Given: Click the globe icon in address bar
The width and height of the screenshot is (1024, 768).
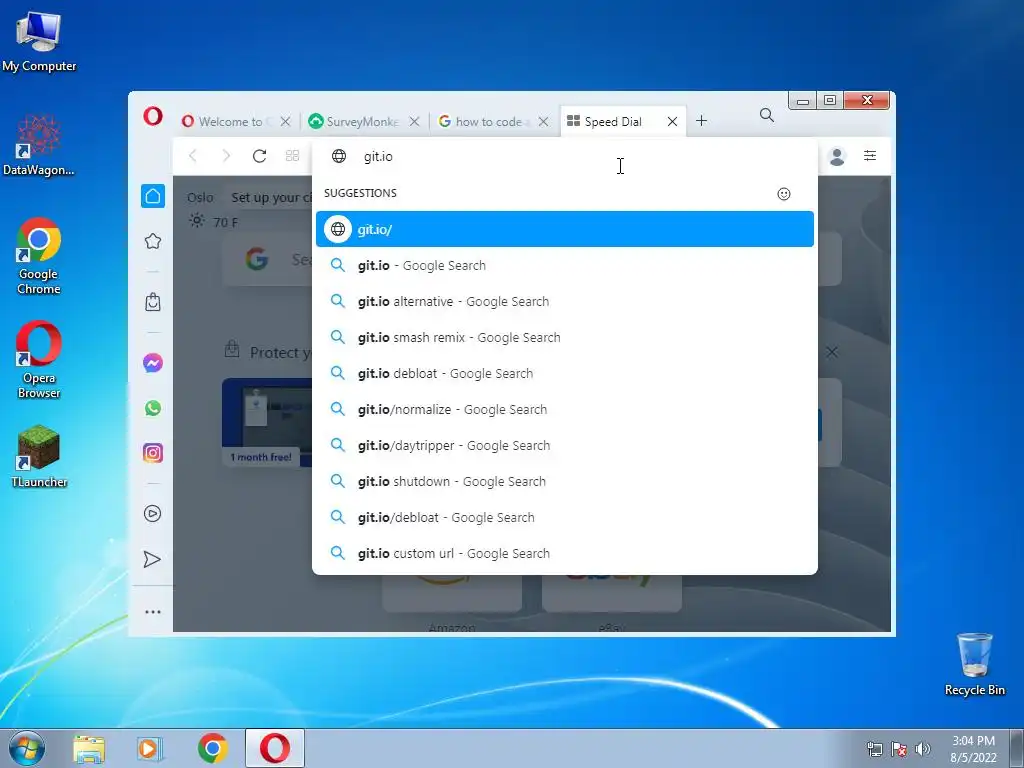Looking at the screenshot, I should coord(339,156).
